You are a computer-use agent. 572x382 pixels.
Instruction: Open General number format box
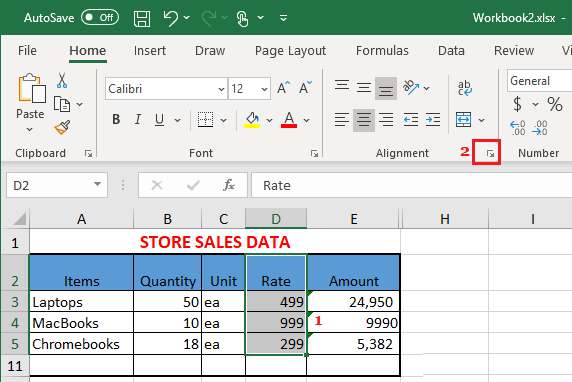click(x=539, y=81)
